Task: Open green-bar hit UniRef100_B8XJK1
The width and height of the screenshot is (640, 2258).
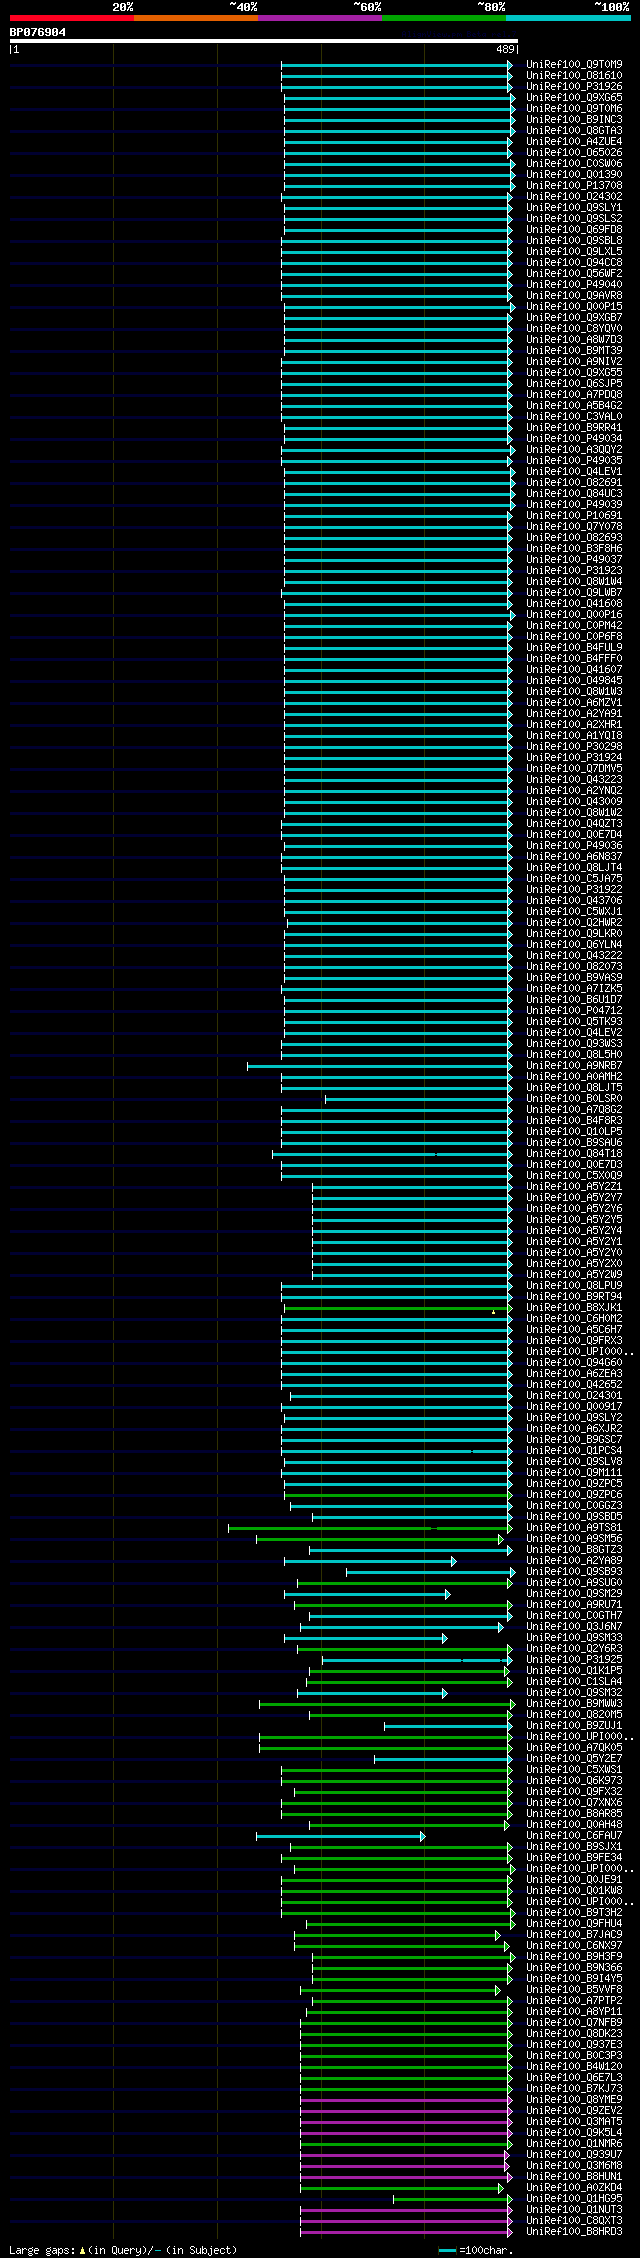Action: (574, 1308)
